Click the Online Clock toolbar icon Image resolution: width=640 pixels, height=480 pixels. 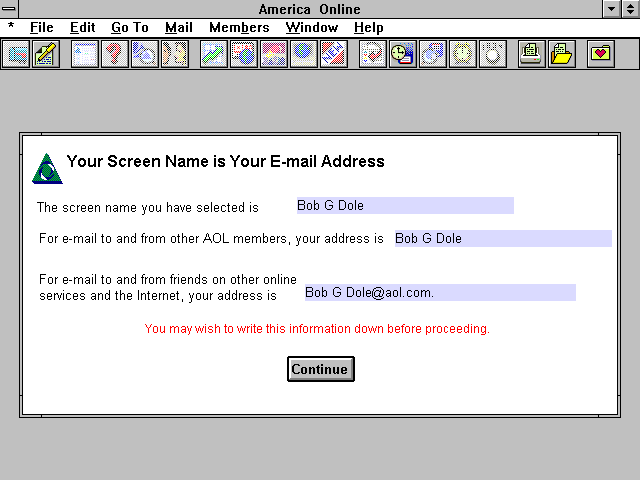[463, 54]
